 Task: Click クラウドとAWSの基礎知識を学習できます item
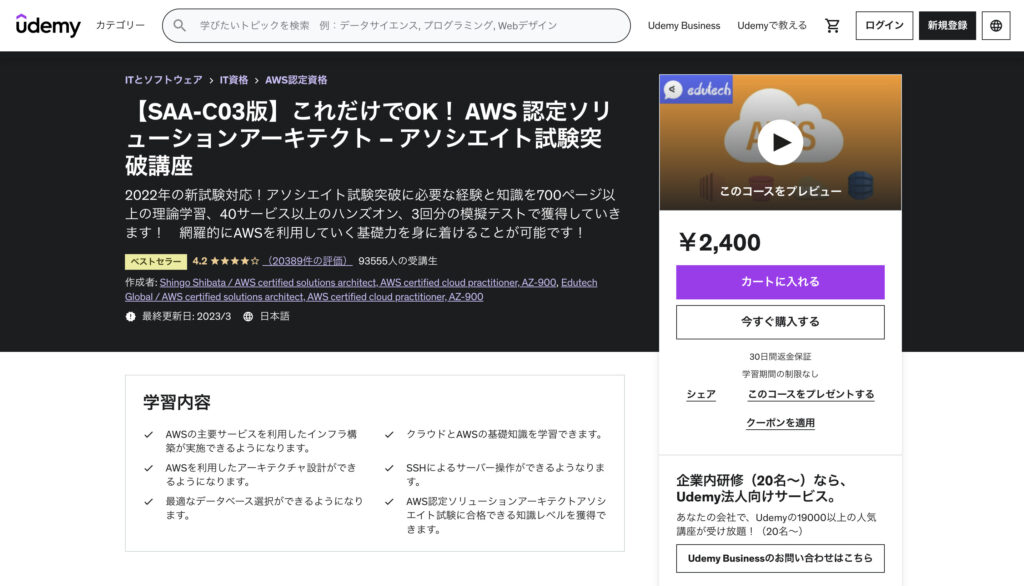[x=504, y=434]
